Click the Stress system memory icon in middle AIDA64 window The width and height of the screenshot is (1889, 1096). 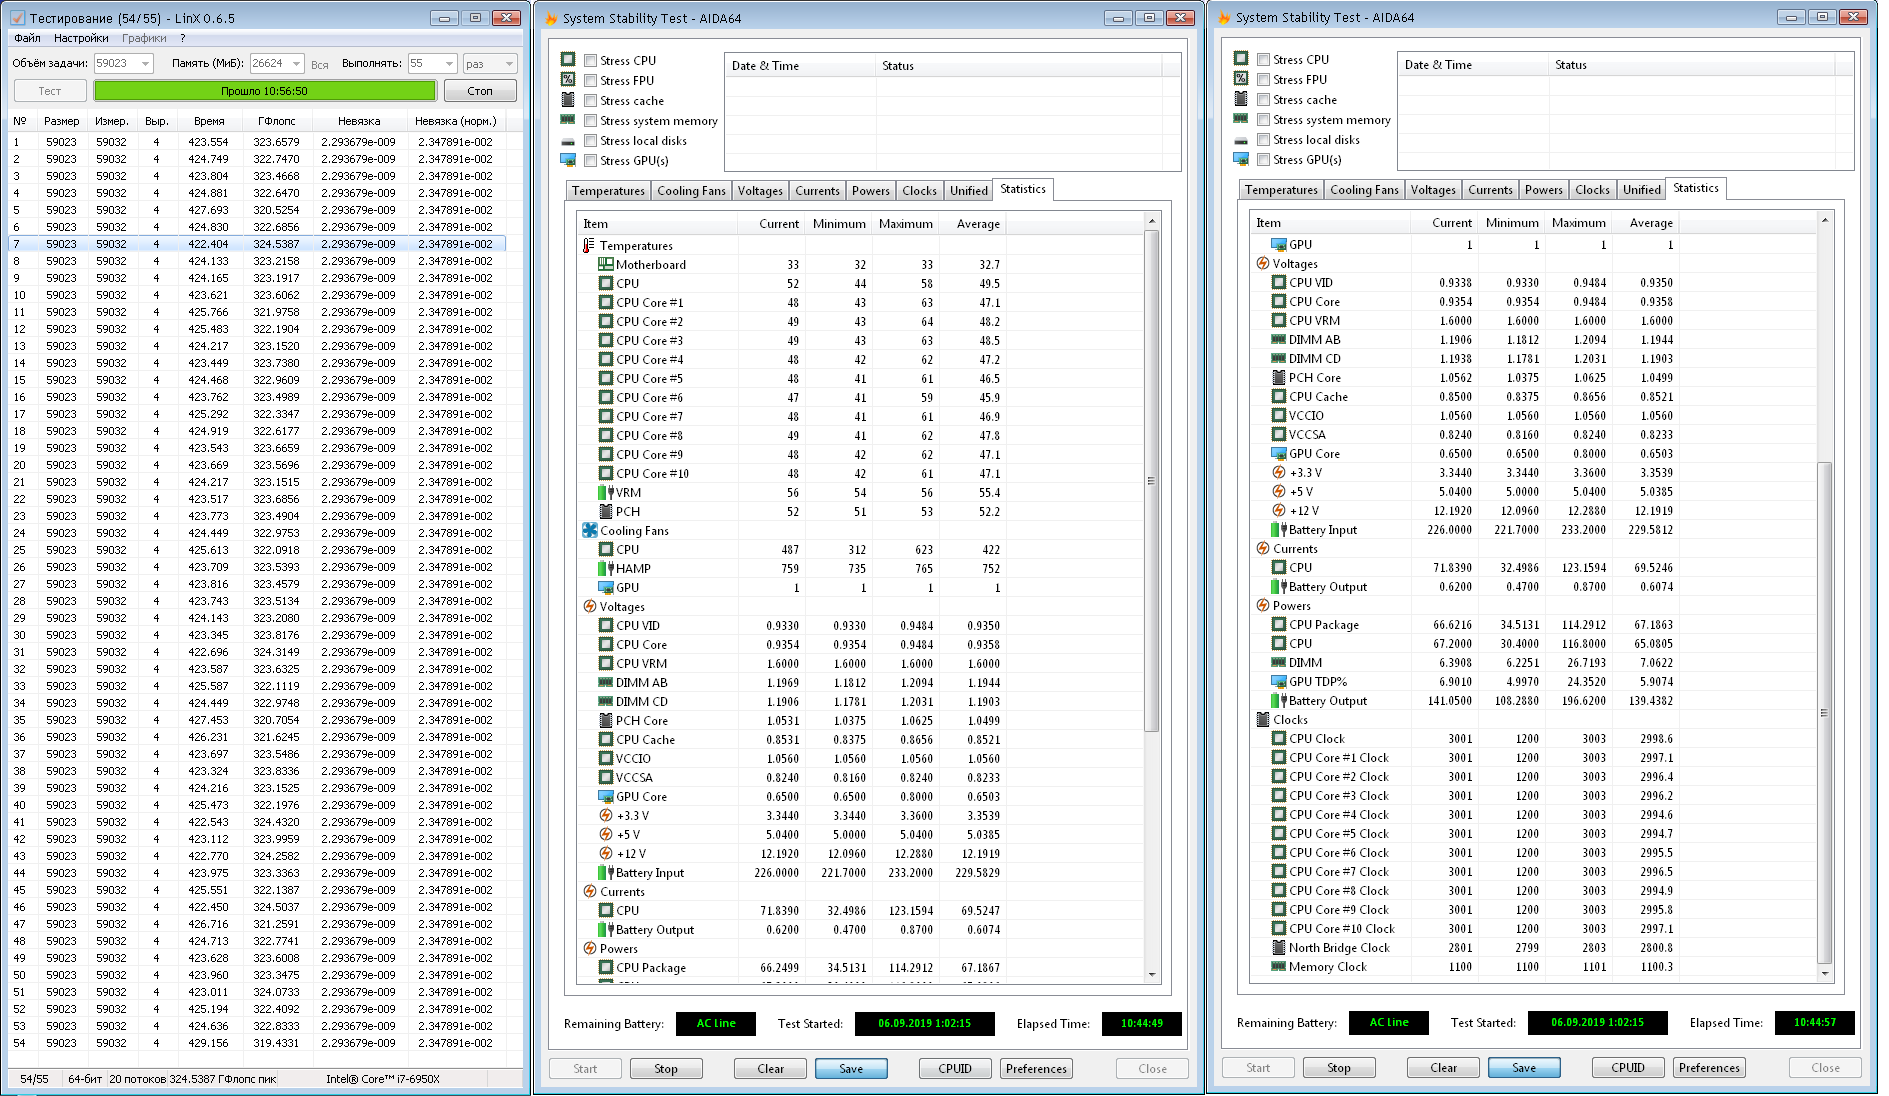[x=568, y=120]
